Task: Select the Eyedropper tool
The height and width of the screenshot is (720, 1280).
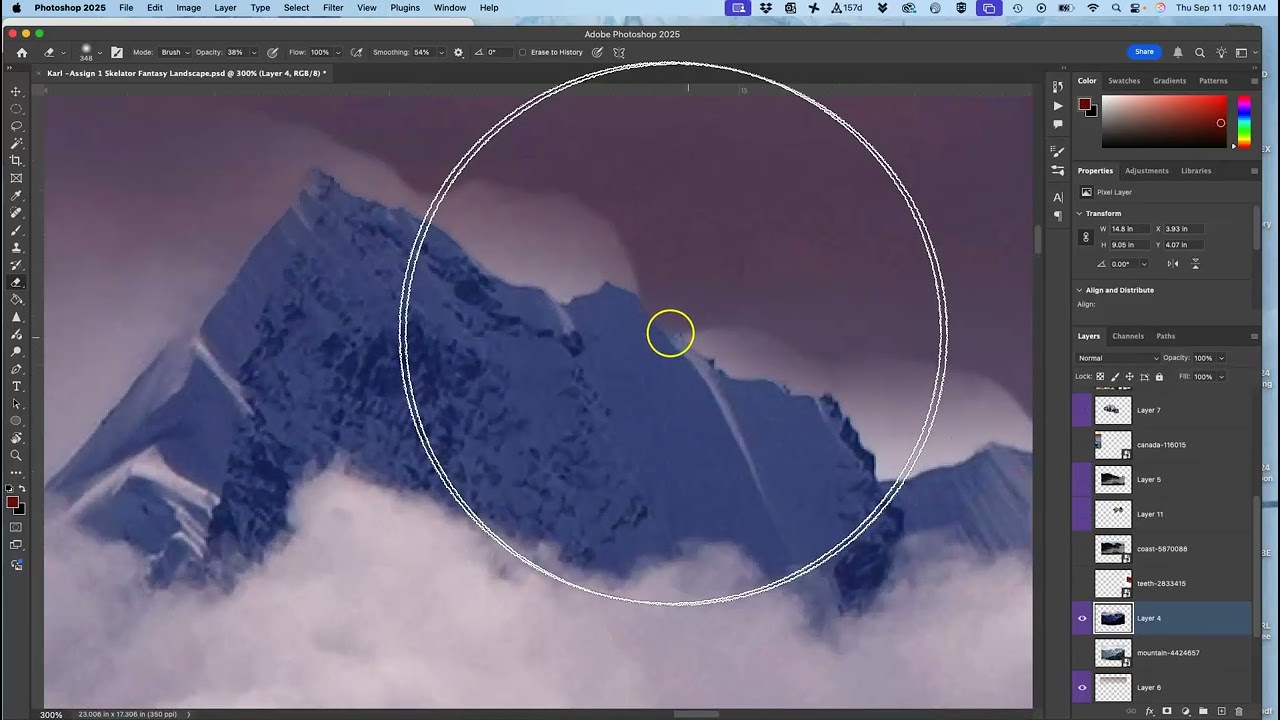Action: point(16,196)
